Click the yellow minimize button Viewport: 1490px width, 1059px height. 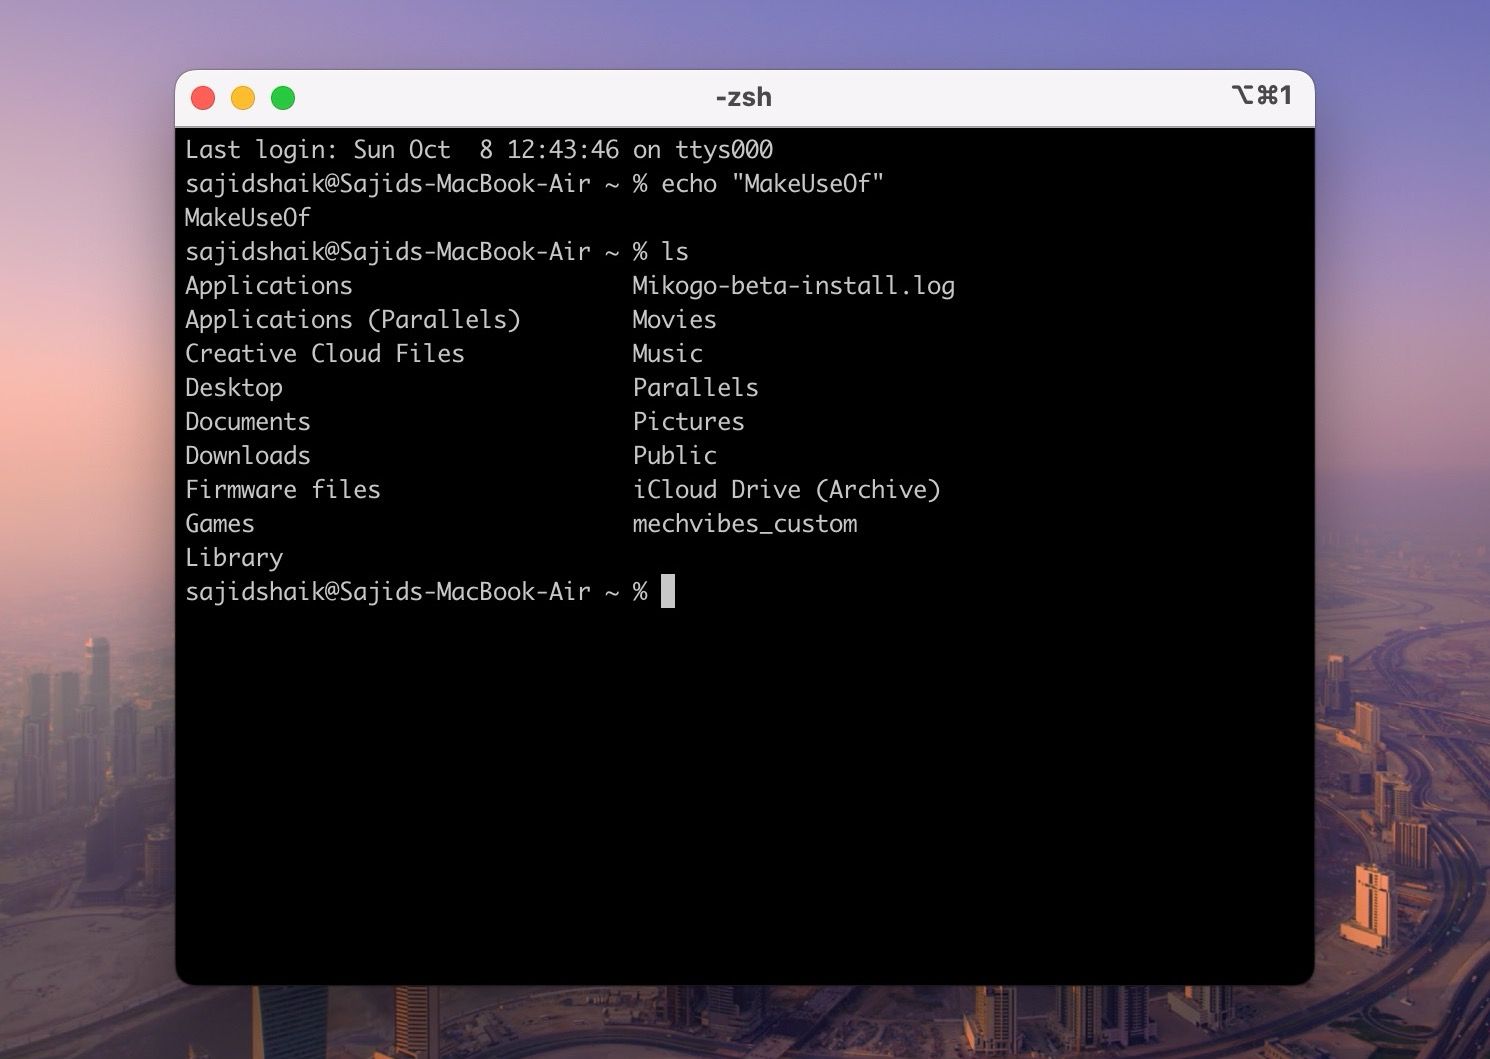click(243, 97)
